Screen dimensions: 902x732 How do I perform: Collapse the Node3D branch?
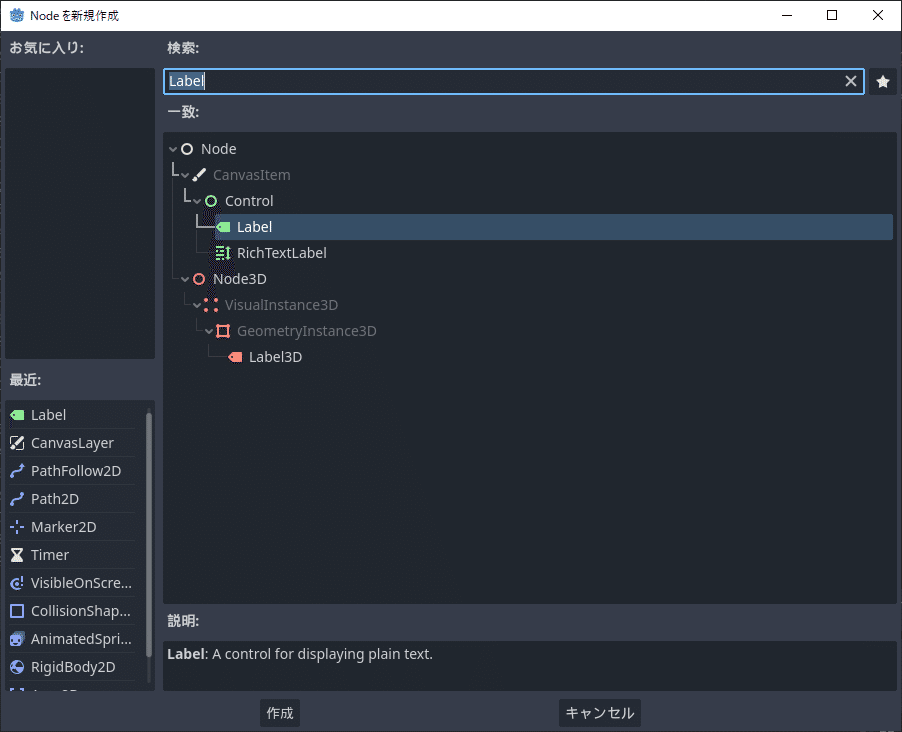185,279
